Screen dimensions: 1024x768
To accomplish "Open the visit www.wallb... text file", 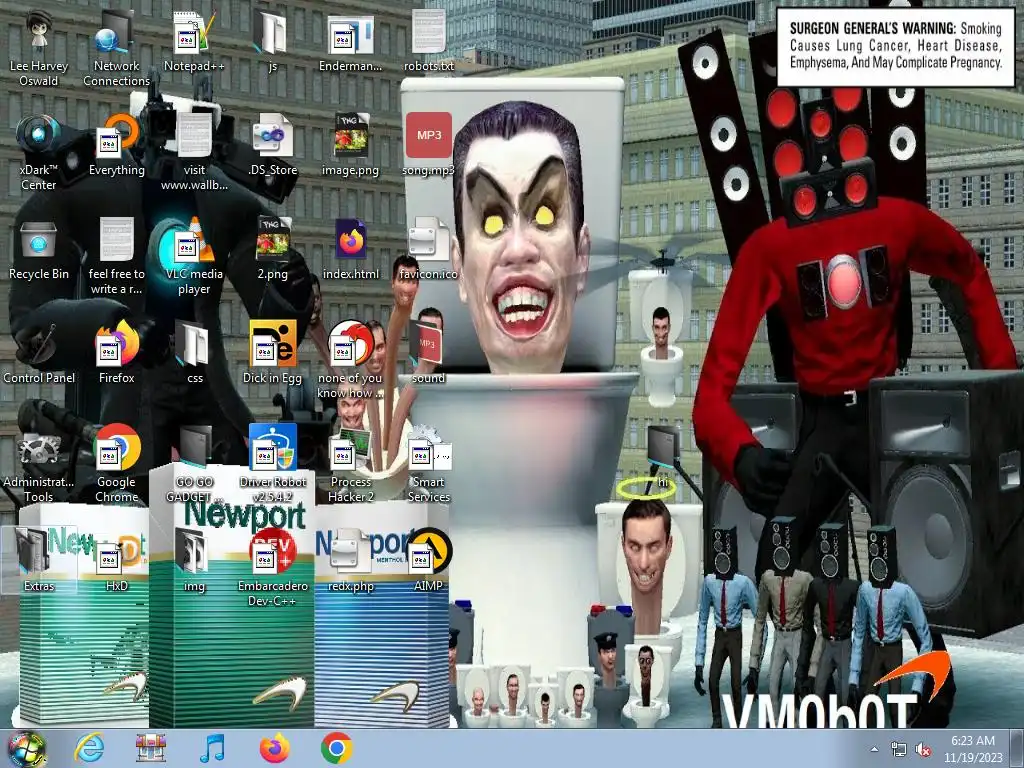I will (194, 153).
